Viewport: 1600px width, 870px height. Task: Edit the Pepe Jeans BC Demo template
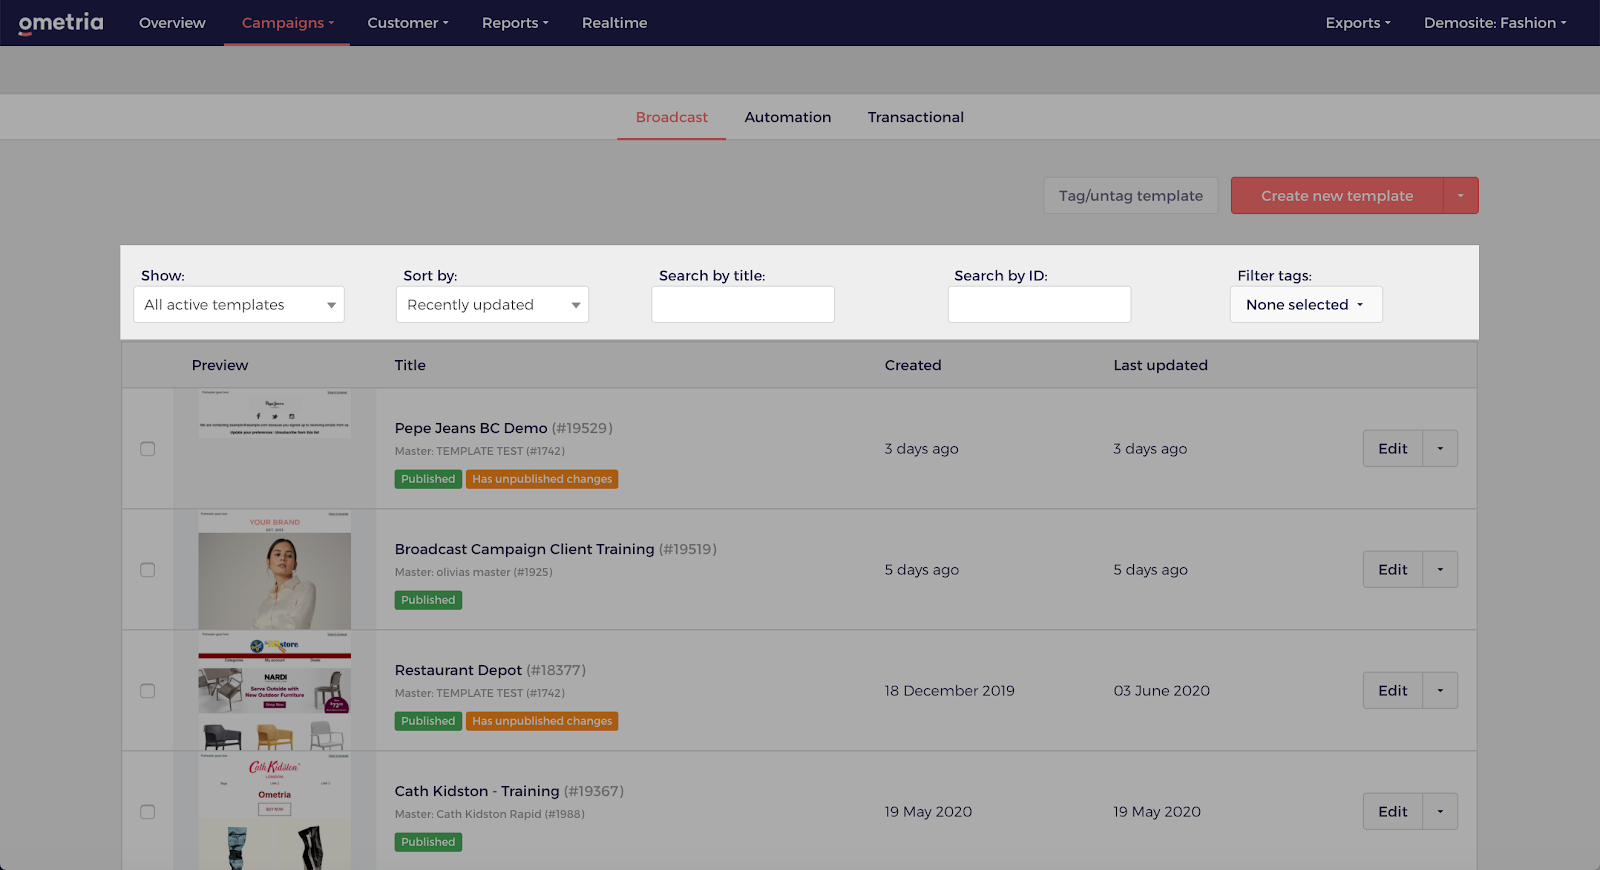[x=1393, y=449]
